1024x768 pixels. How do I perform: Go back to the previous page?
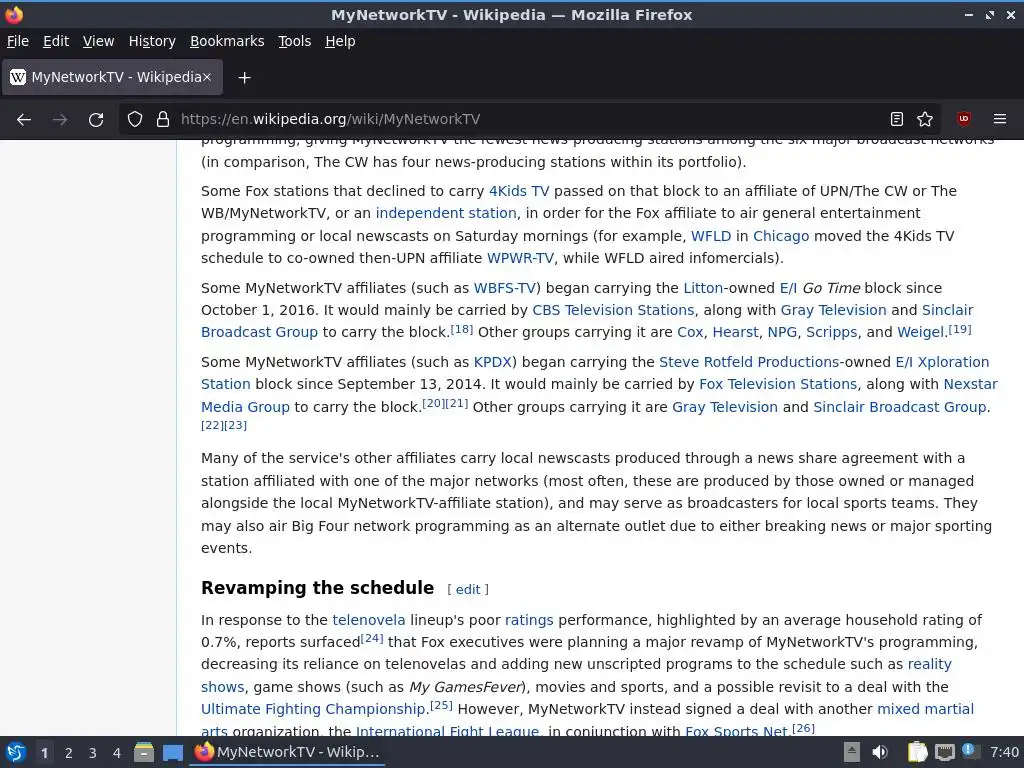click(24, 120)
